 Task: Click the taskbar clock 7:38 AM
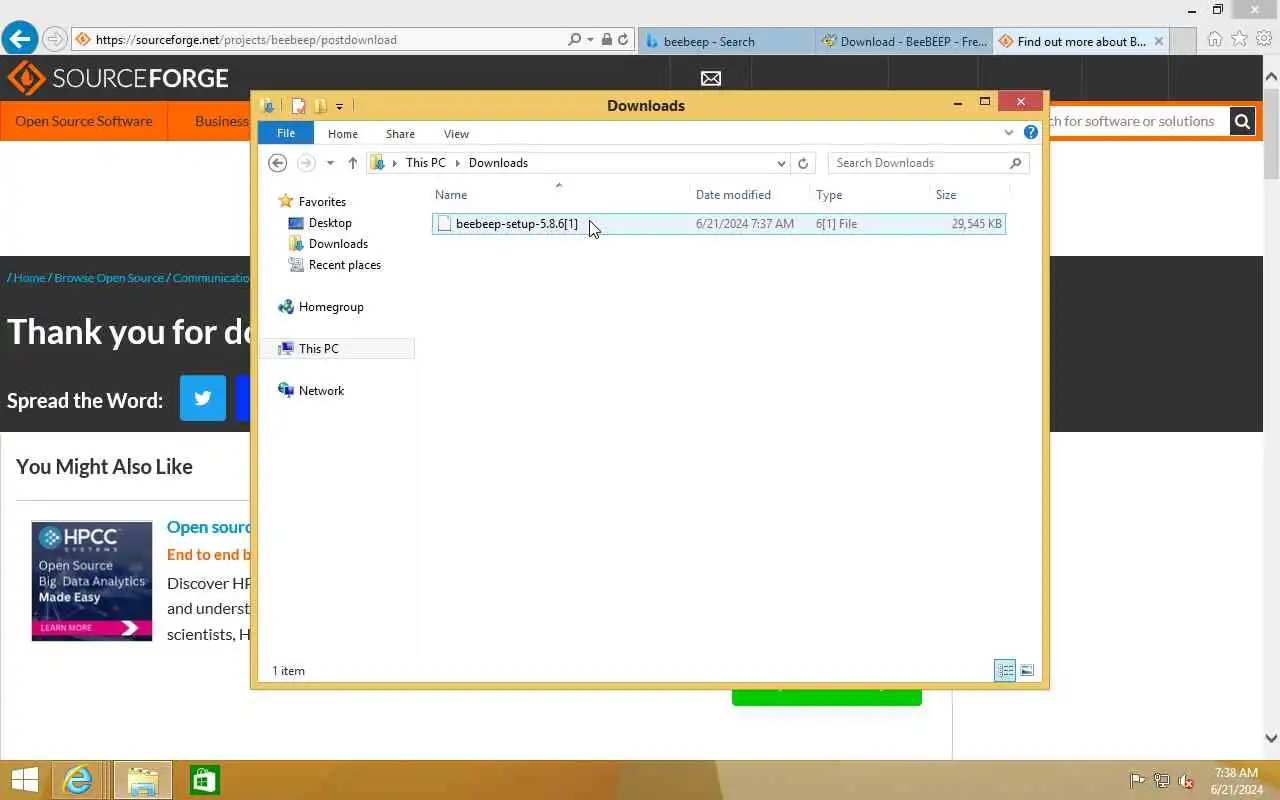tap(1236, 773)
